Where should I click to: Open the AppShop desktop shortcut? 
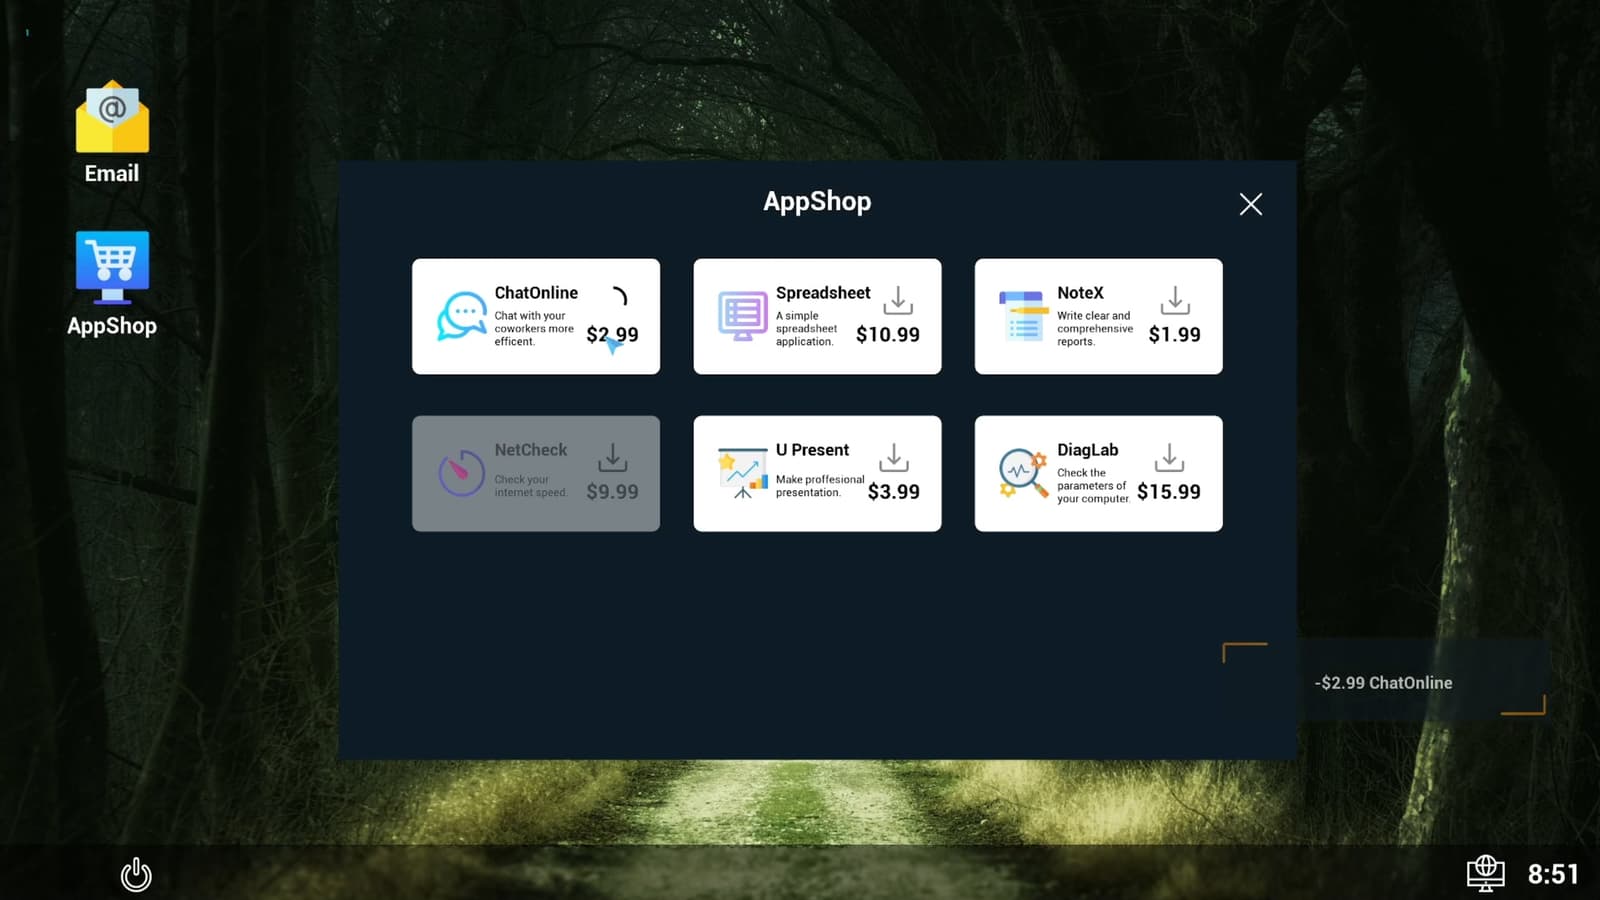pos(112,284)
